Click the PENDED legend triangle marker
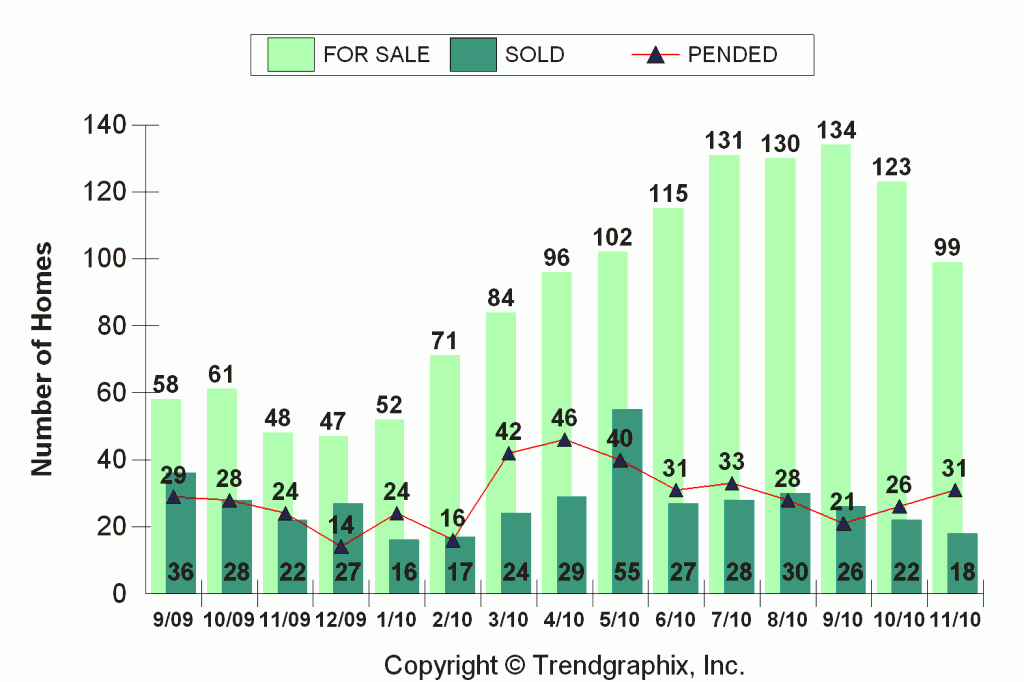This screenshot has height=682, width=1024. 657,55
